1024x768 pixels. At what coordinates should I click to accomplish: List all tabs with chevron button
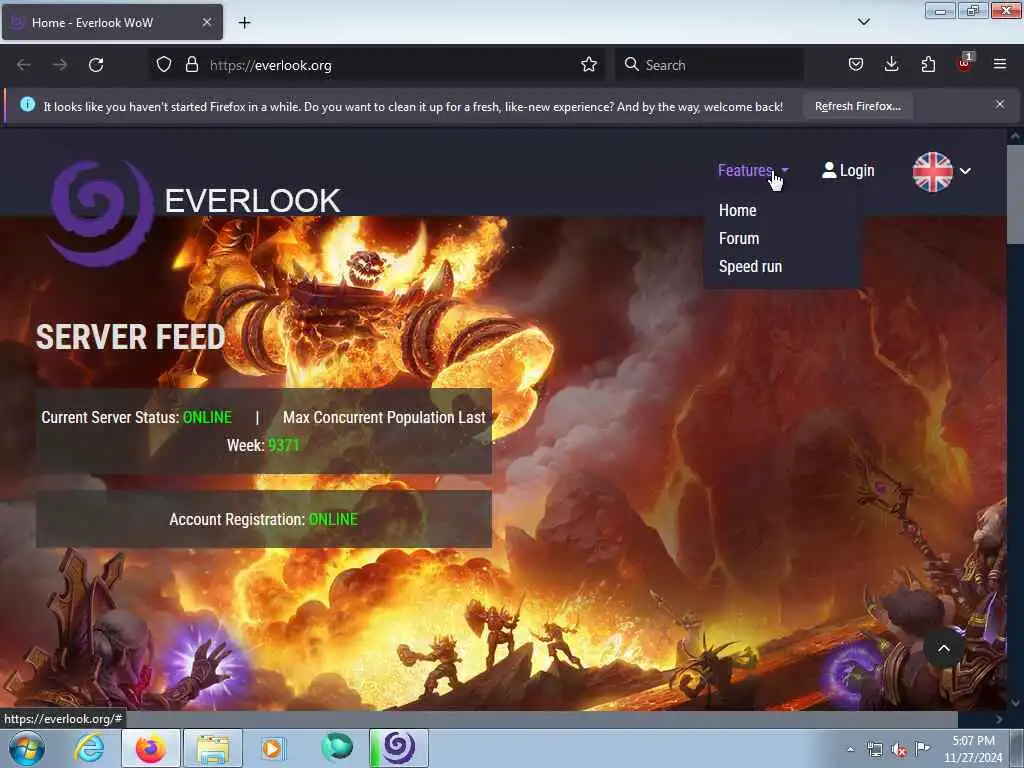click(x=864, y=22)
